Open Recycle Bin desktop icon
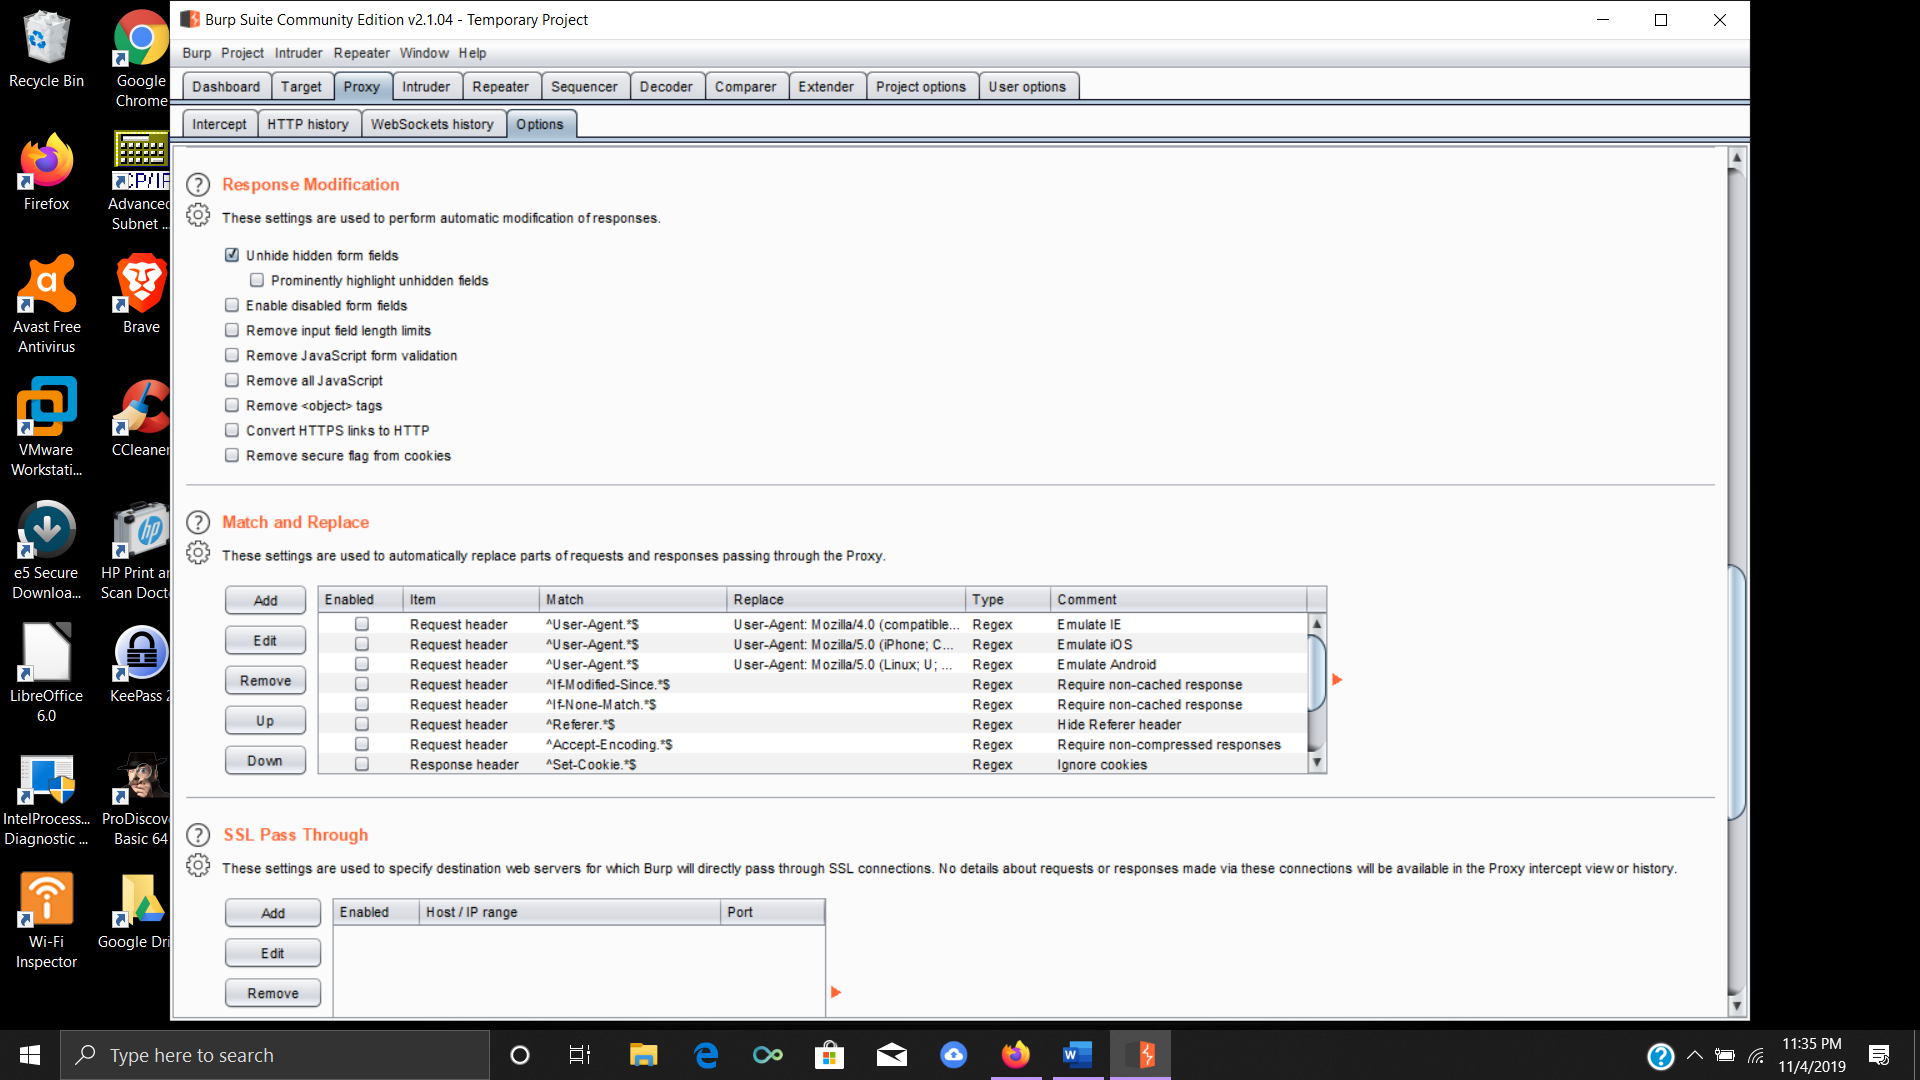This screenshot has height=1080, width=1920. pyautogui.click(x=46, y=50)
